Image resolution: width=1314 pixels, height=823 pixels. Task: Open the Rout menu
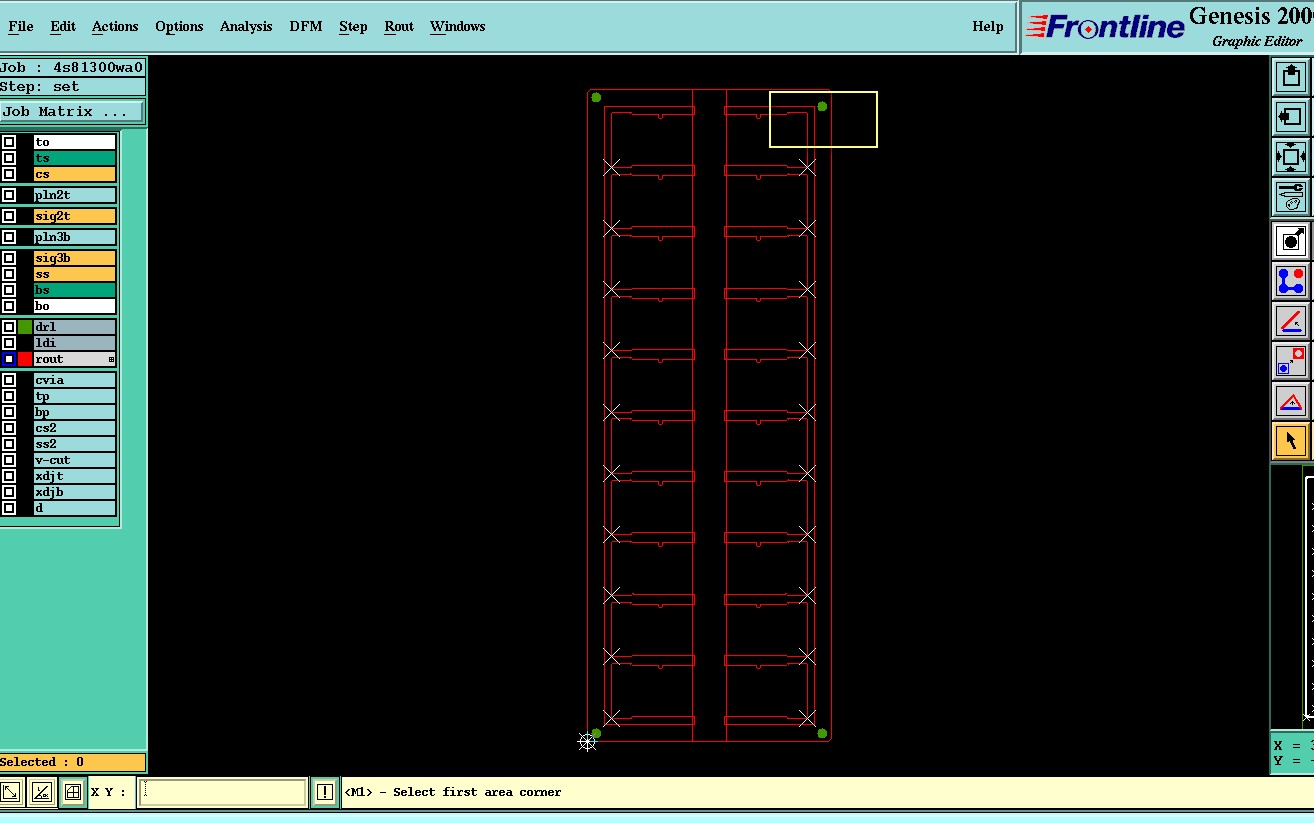coord(399,26)
